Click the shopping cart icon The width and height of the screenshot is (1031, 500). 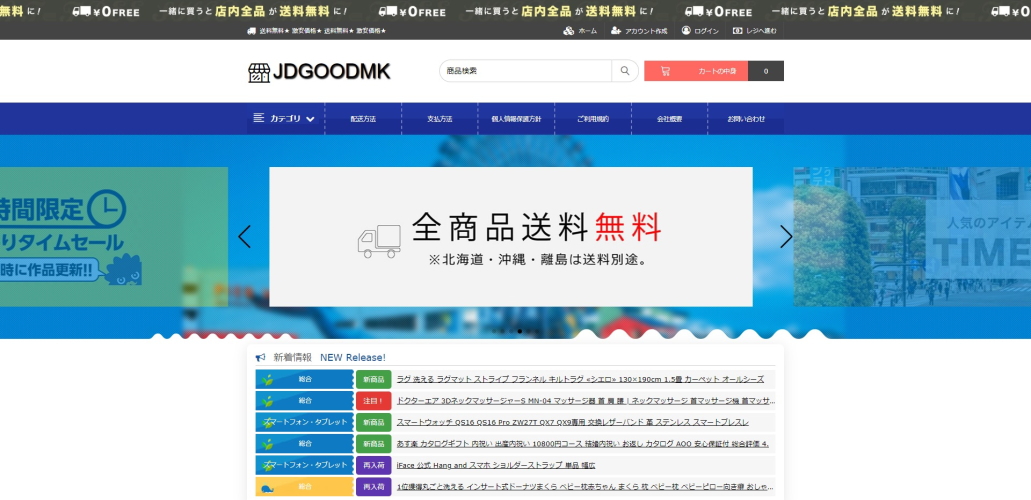[665, 71]
